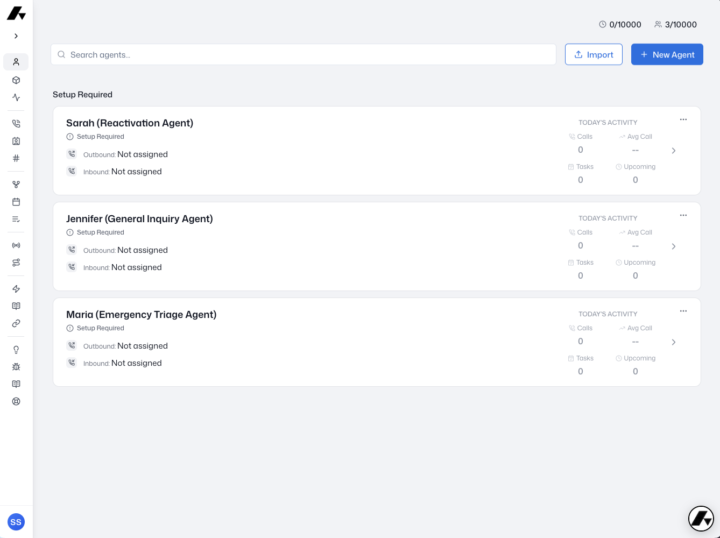Open three-dot menu for Maria agent

pos(683,311)
